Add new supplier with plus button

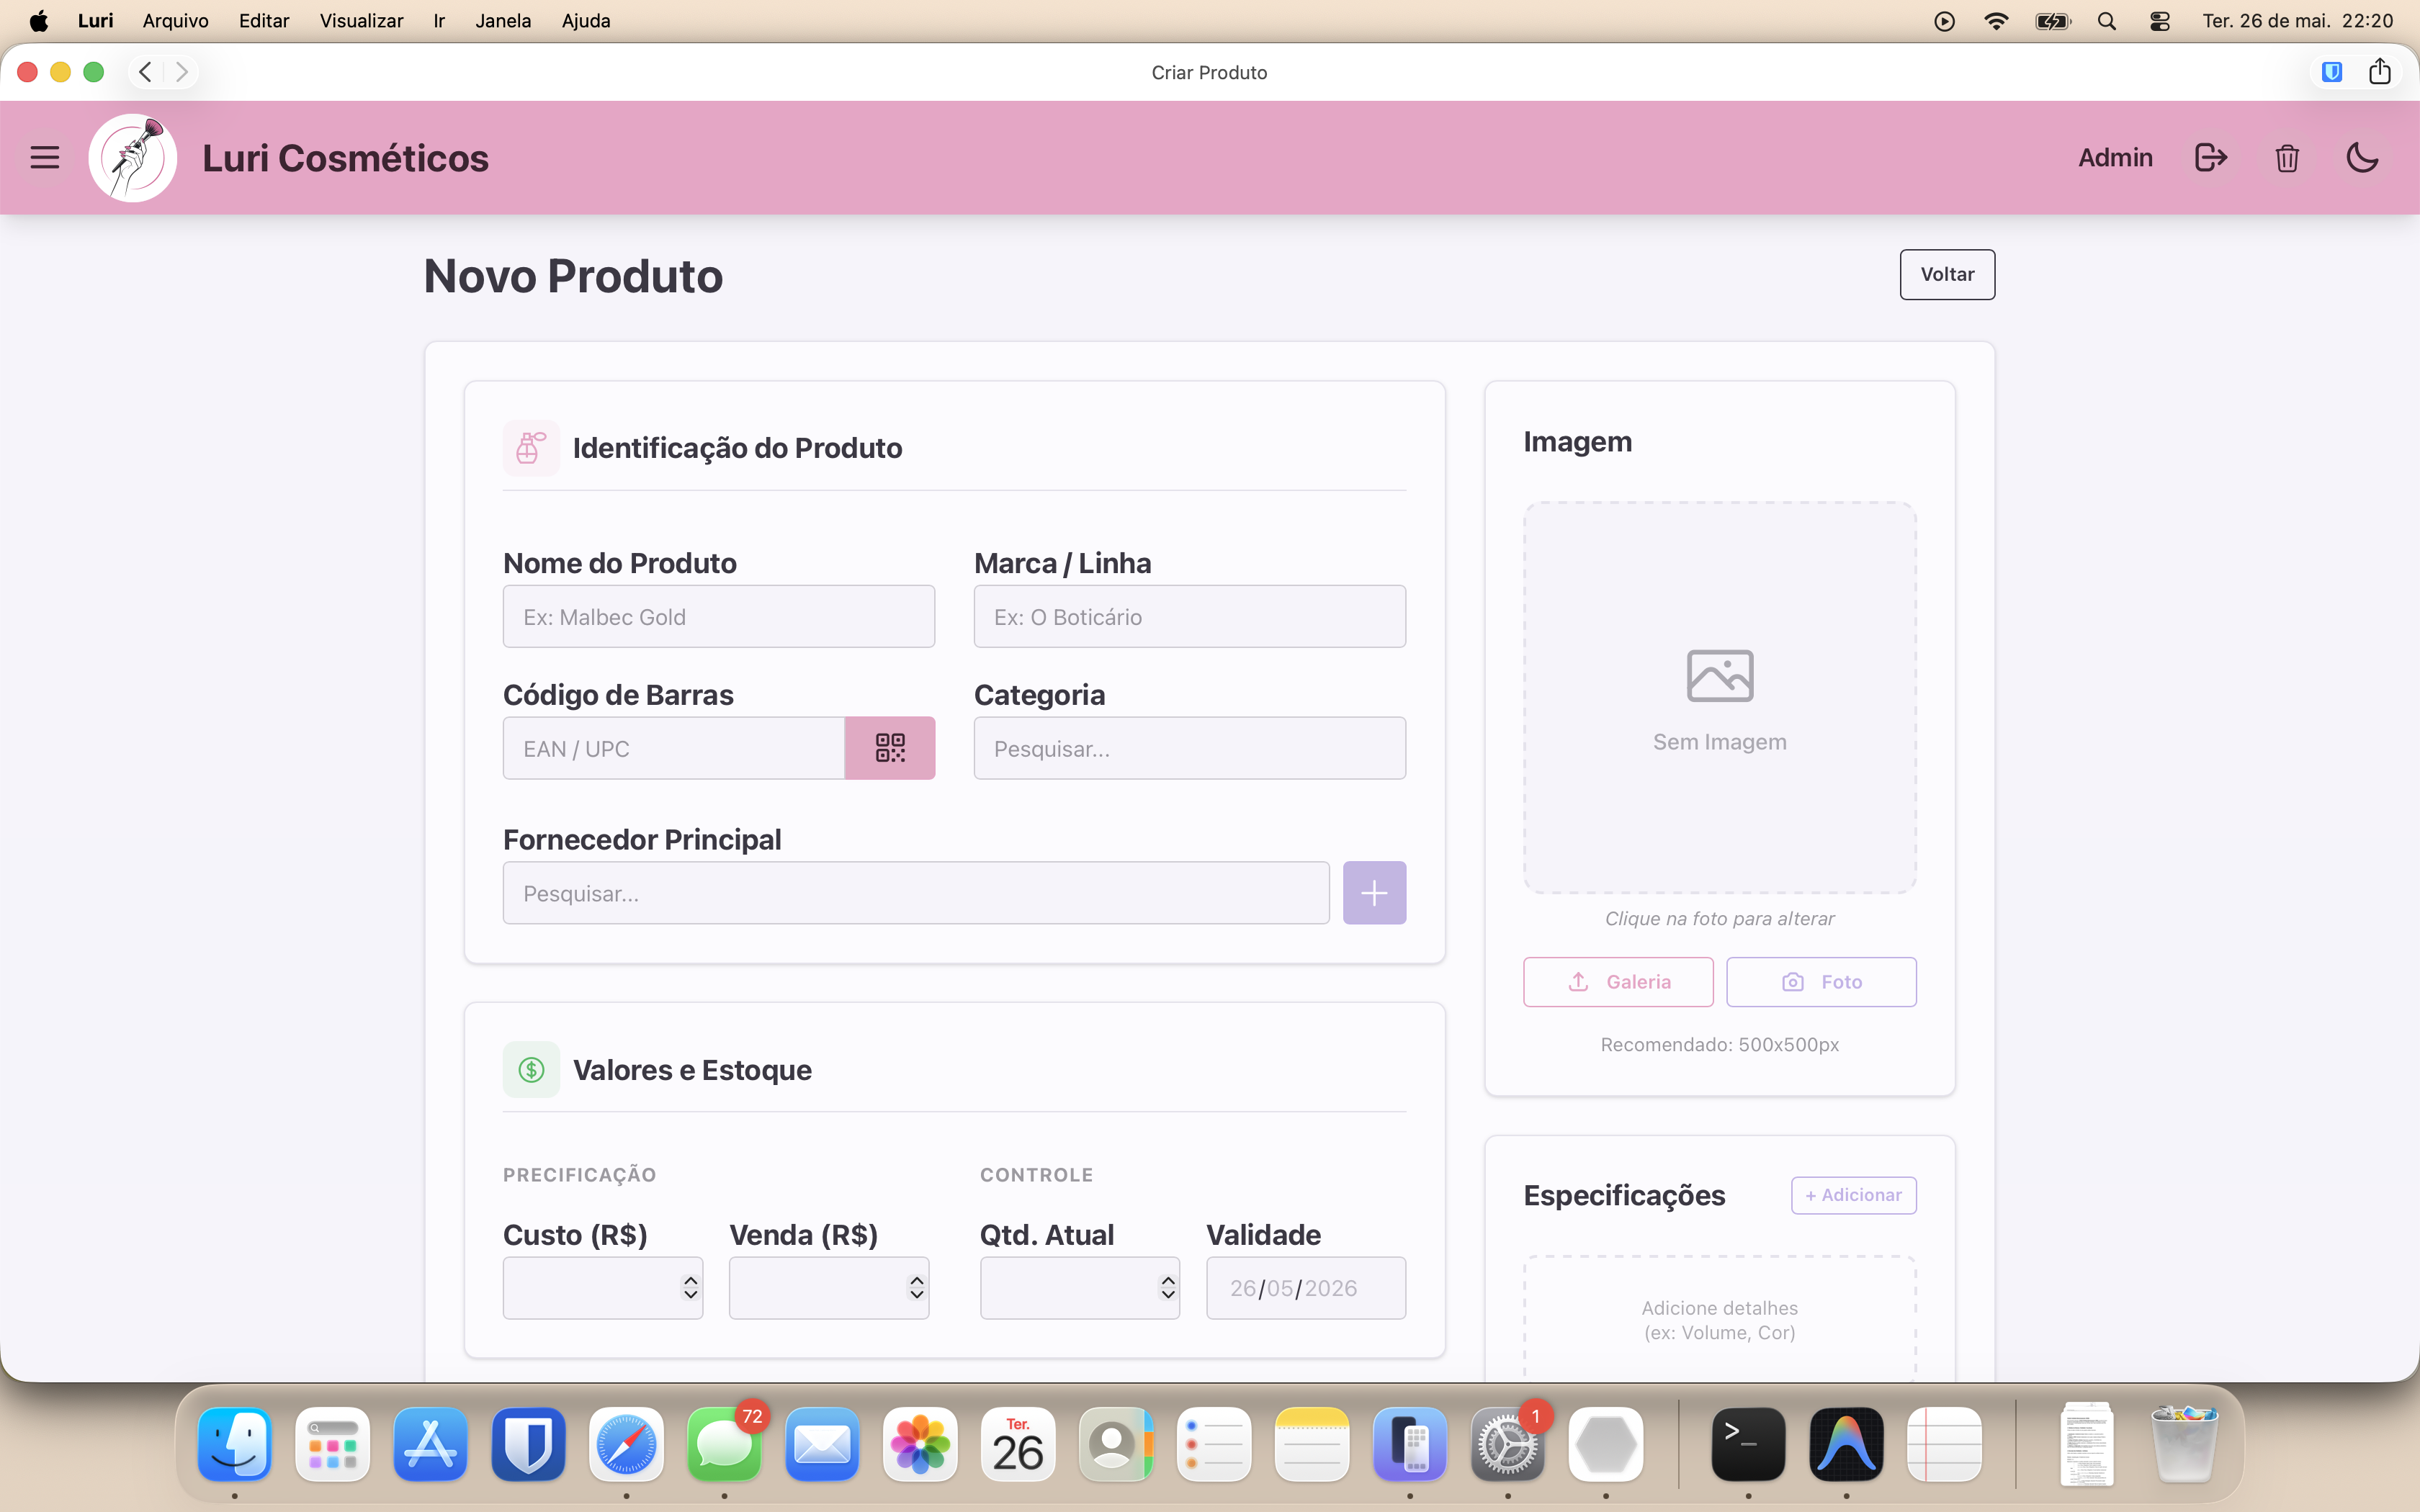tap(1374, 893)
